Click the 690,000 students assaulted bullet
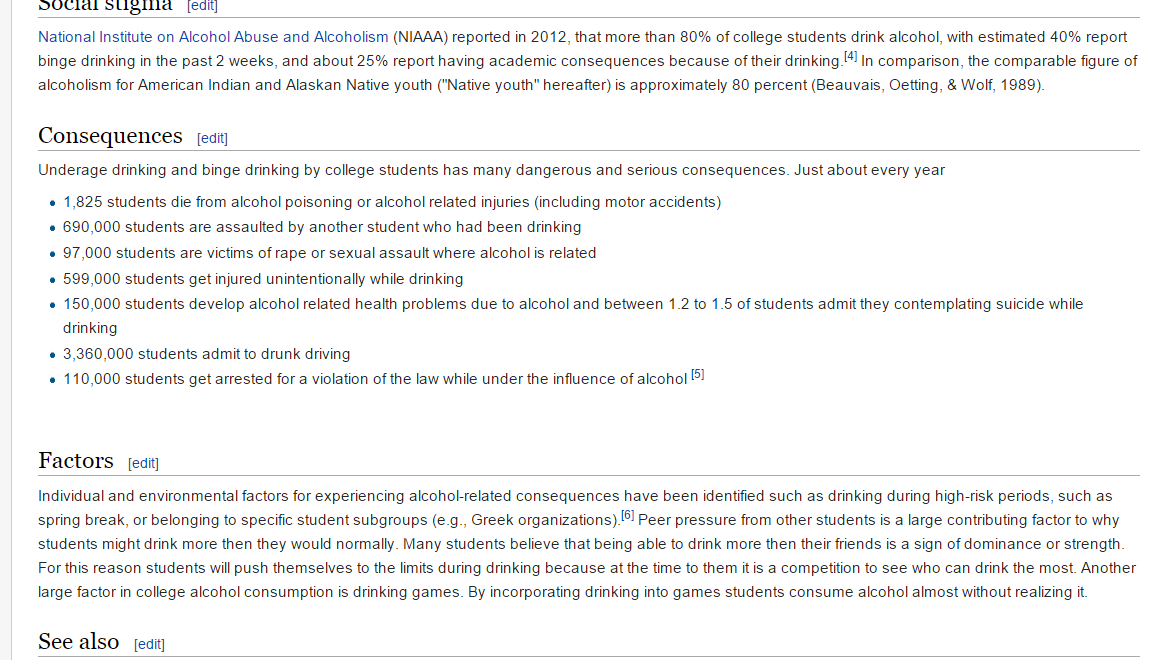 coord(322,227)
